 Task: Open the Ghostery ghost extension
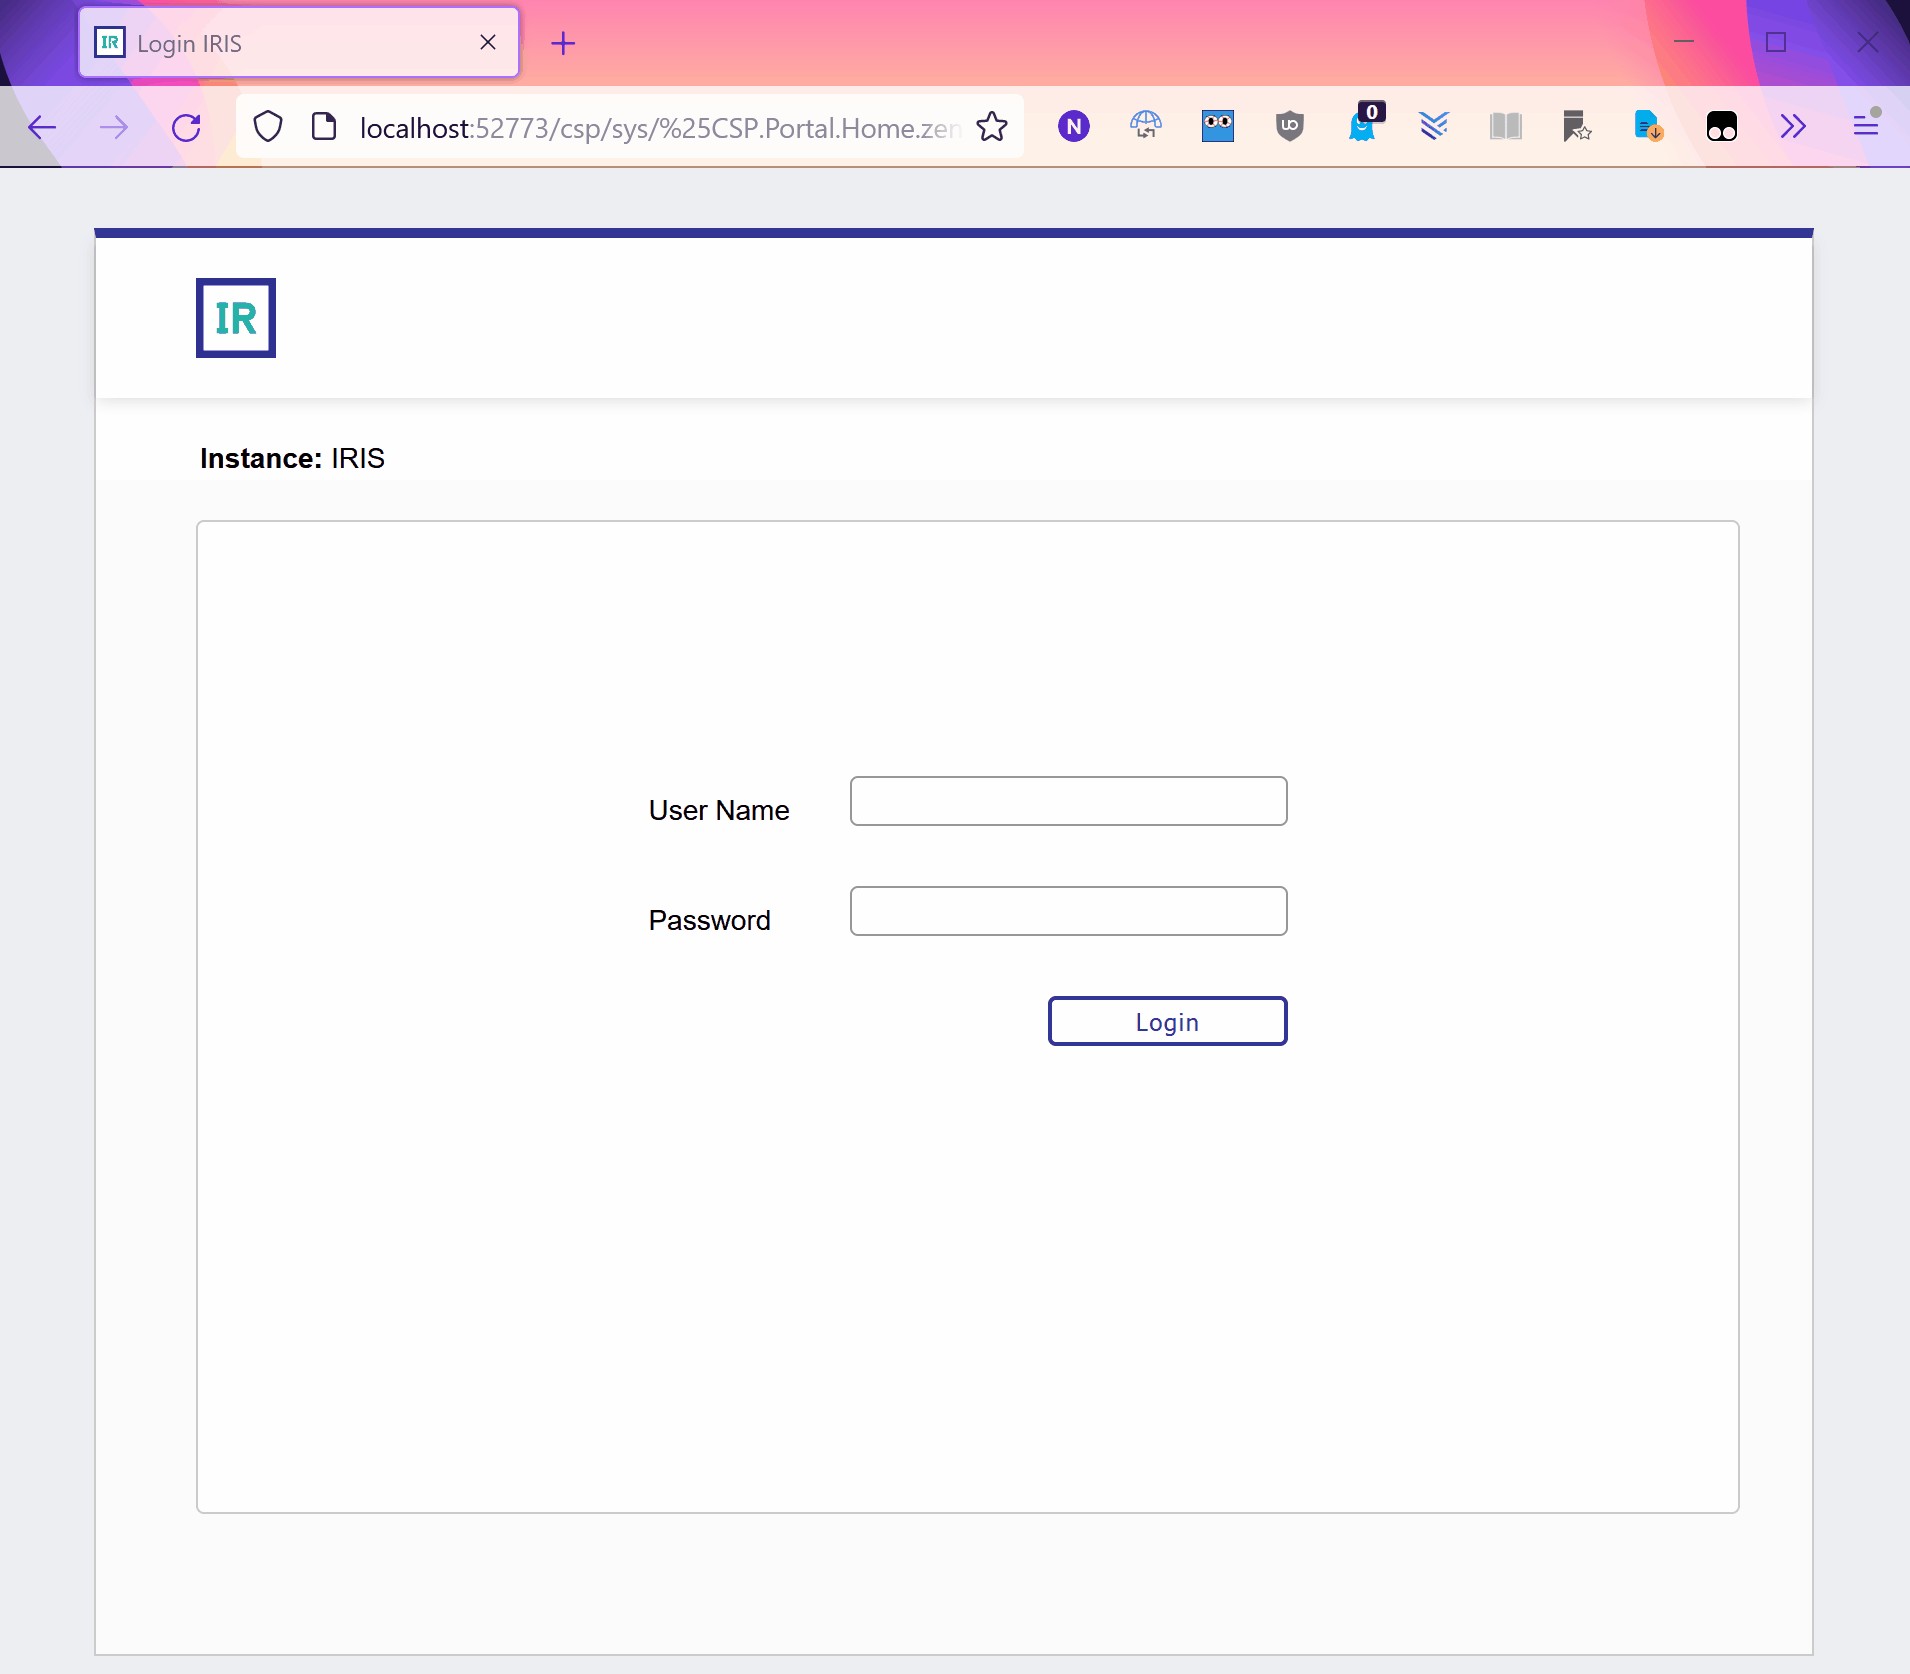point(1362,127)
